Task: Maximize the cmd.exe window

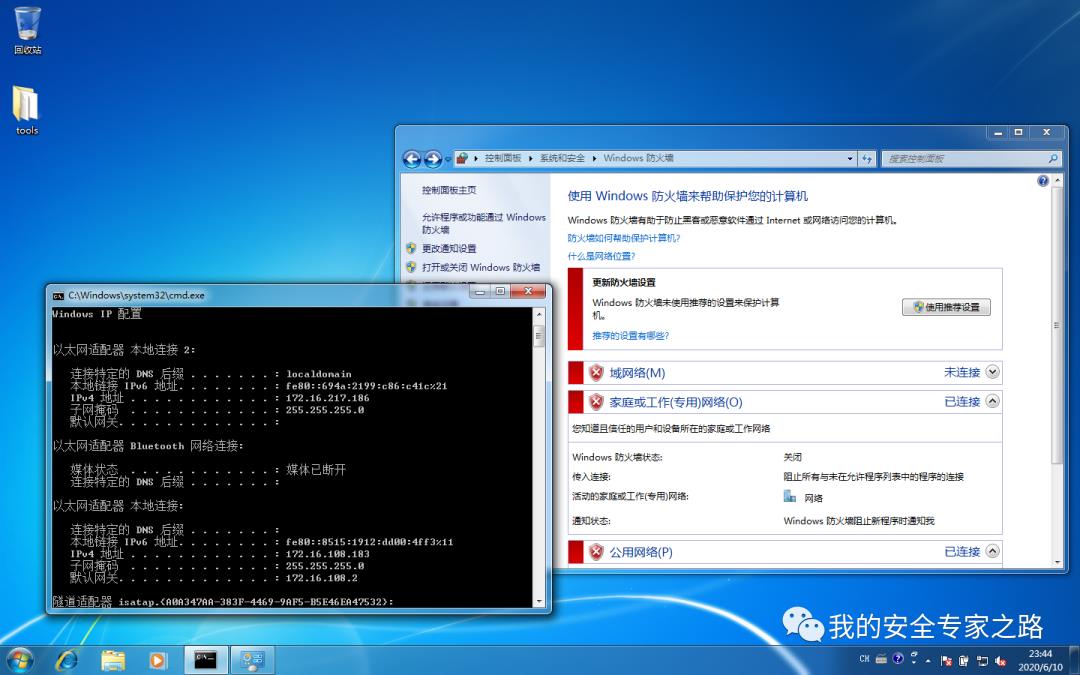Action: click(x=501, y=291)
